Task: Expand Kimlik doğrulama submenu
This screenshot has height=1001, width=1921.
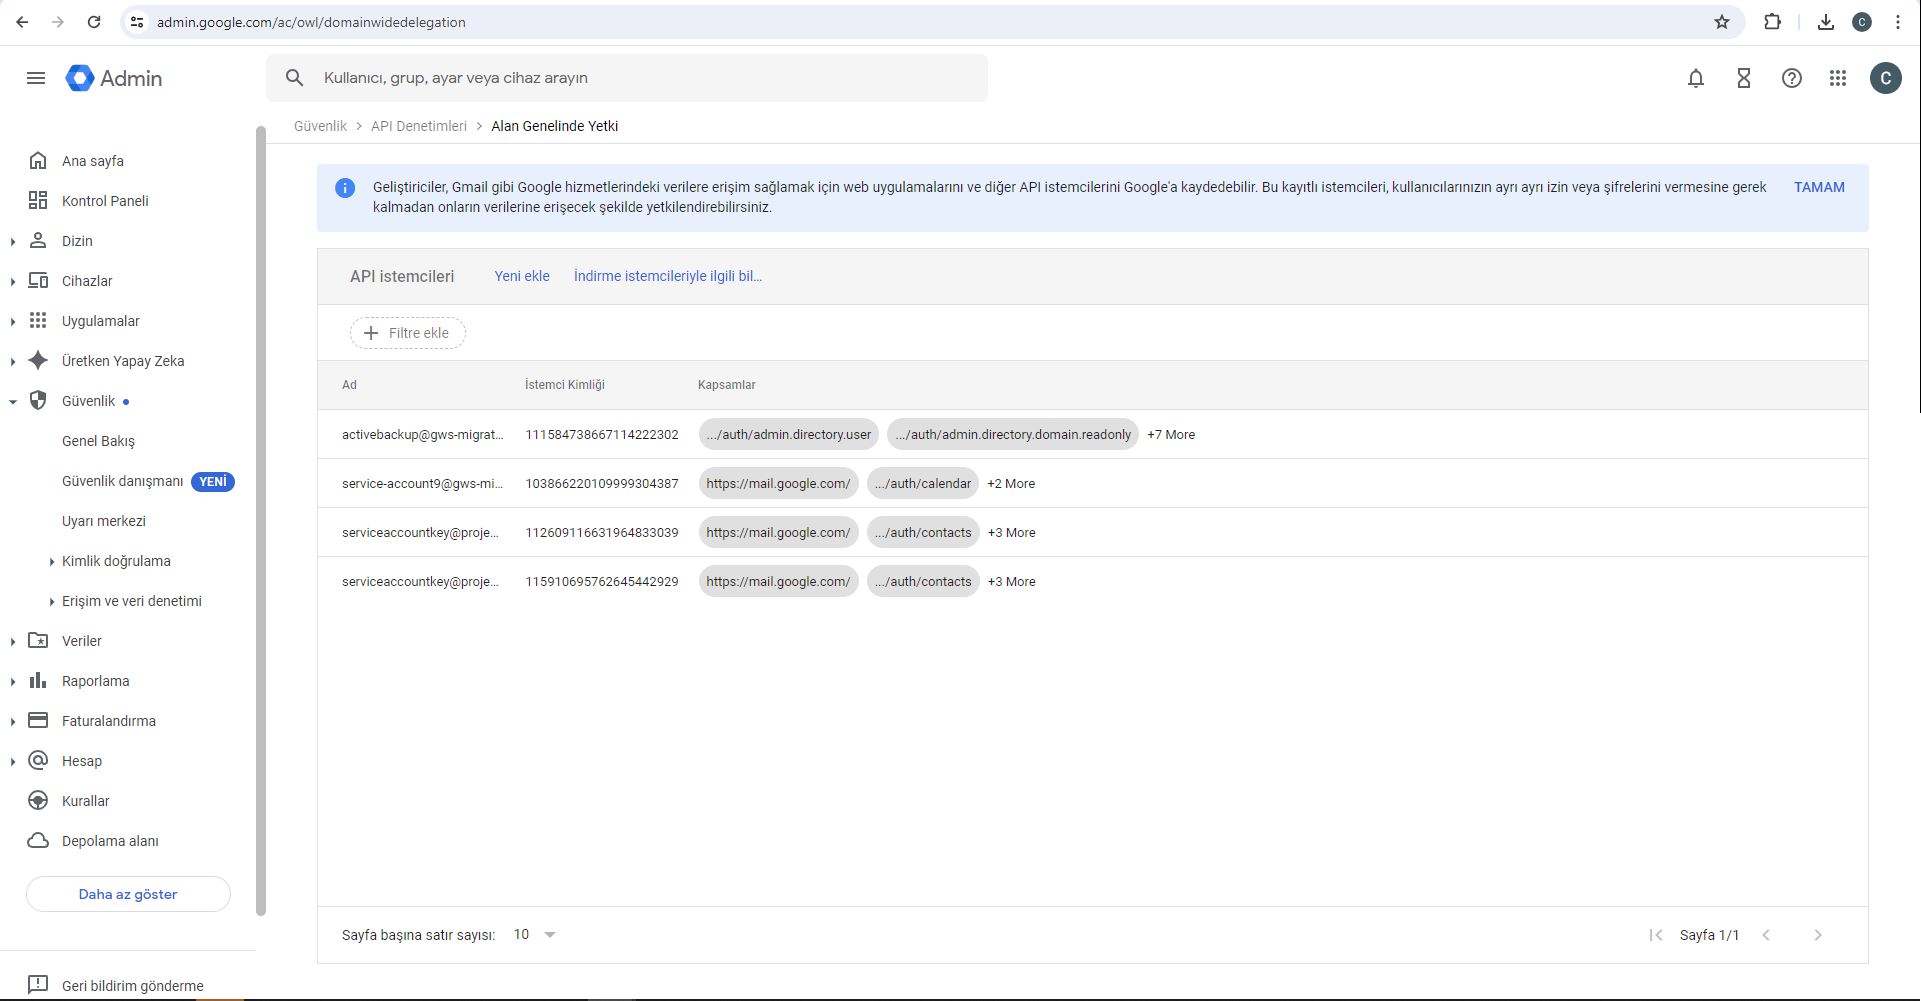Action: [52, 561]
